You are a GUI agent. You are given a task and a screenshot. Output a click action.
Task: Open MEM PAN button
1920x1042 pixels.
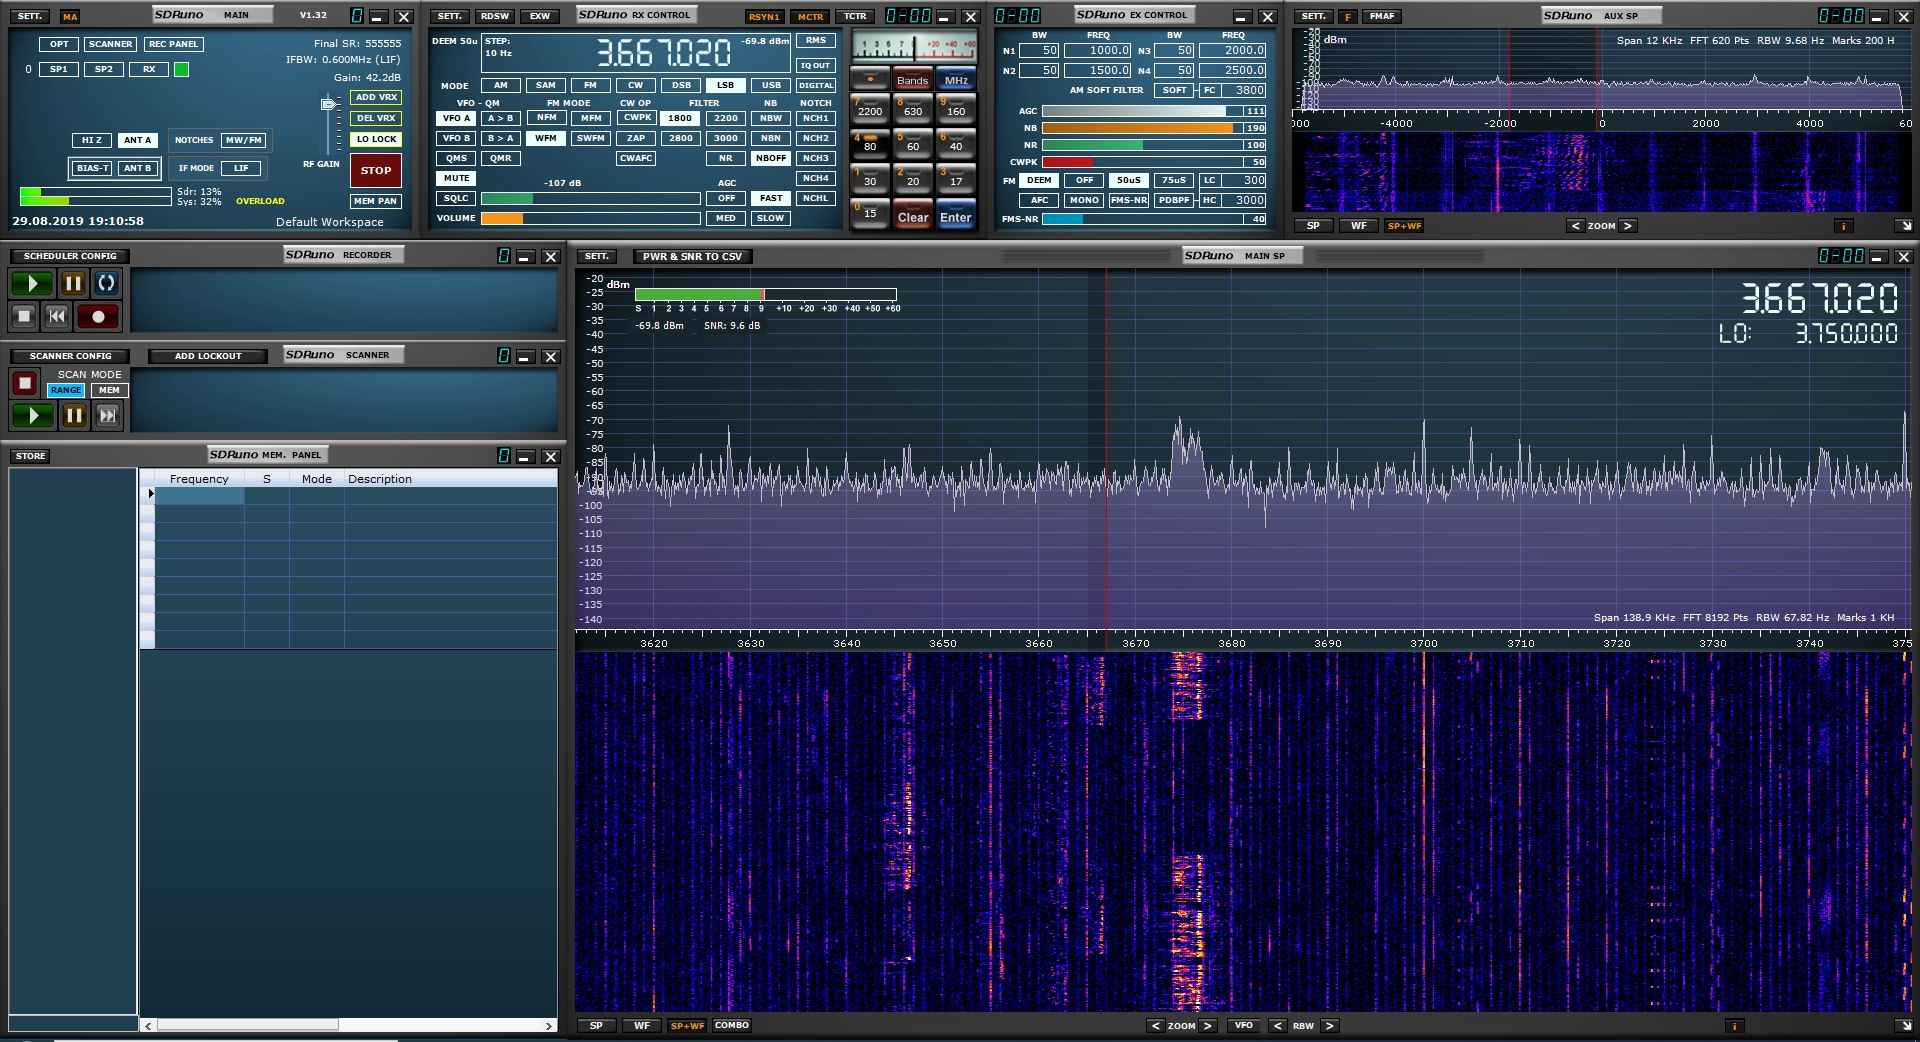376,201
